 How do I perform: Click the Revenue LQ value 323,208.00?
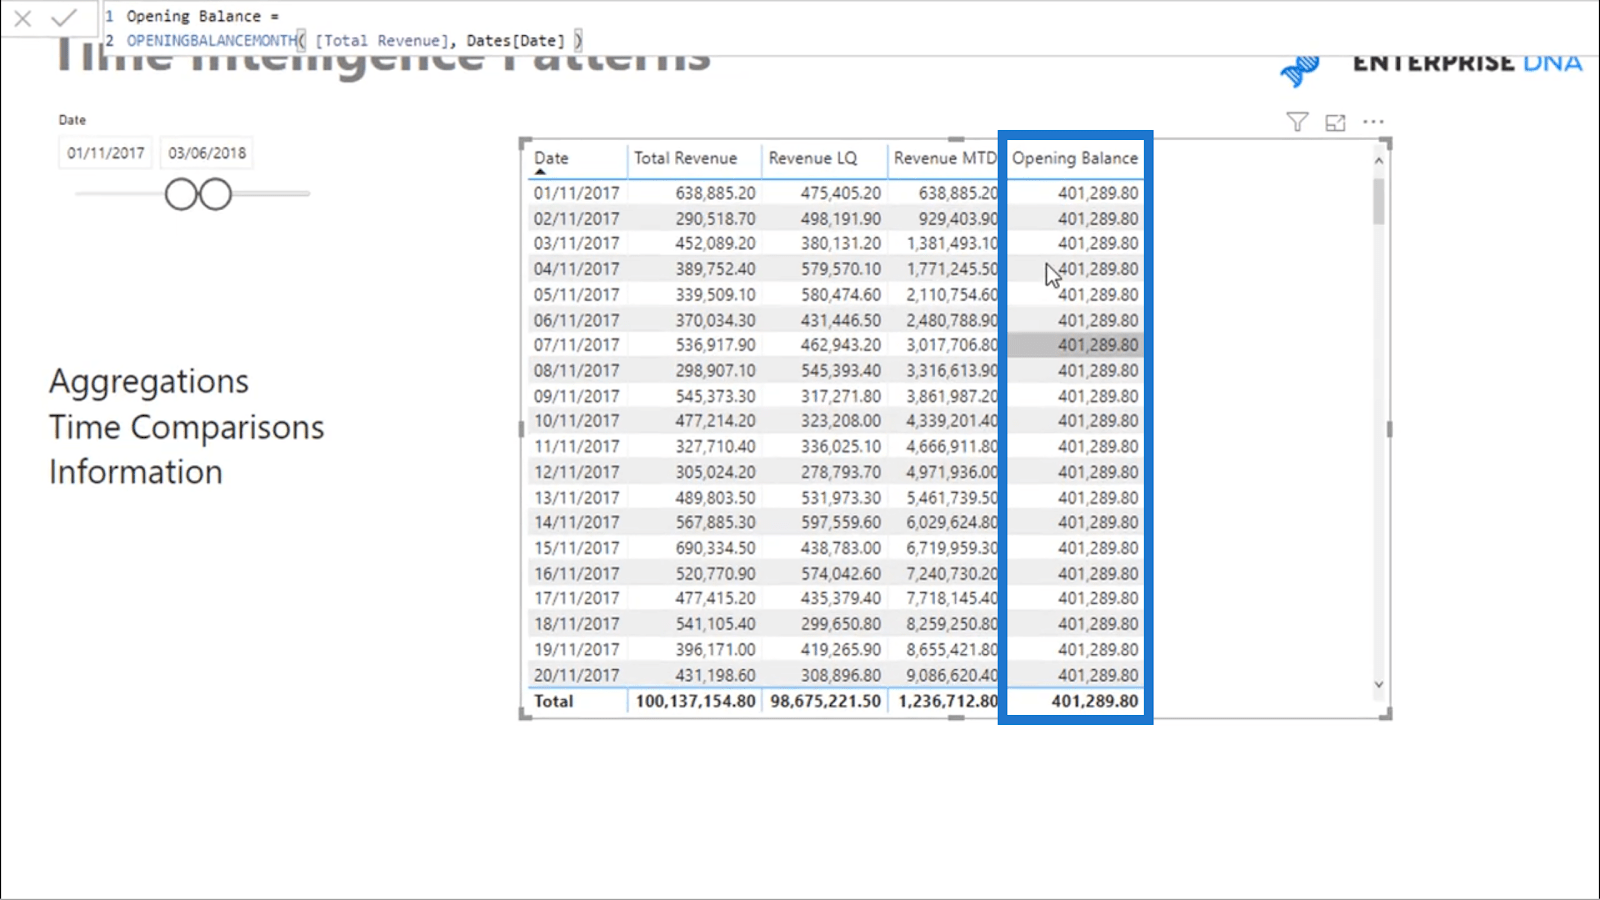tap(841, 421)
